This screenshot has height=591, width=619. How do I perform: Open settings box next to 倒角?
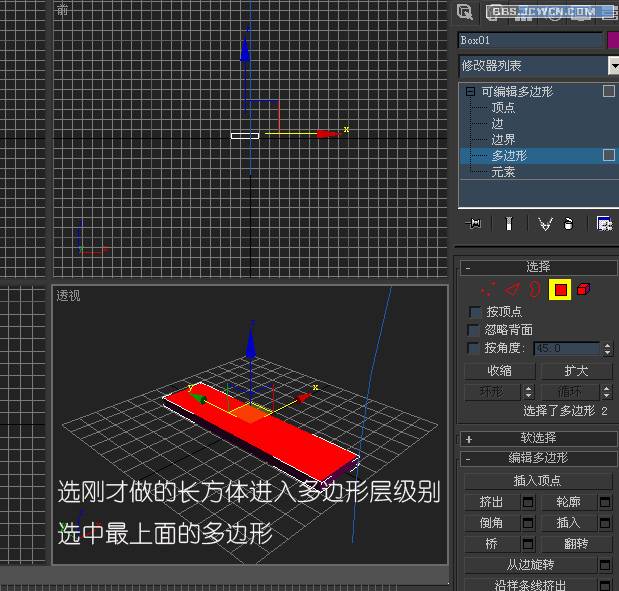(x=528, y=523)
